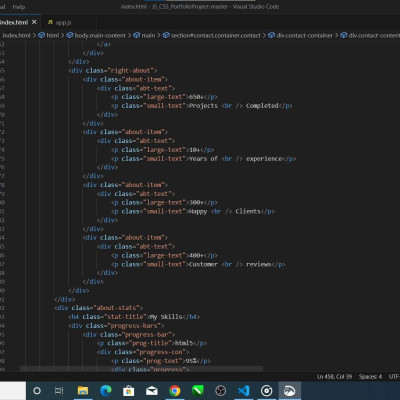Open the Help menu
This screenshot has width=400, height=400.
pos(19,7)
